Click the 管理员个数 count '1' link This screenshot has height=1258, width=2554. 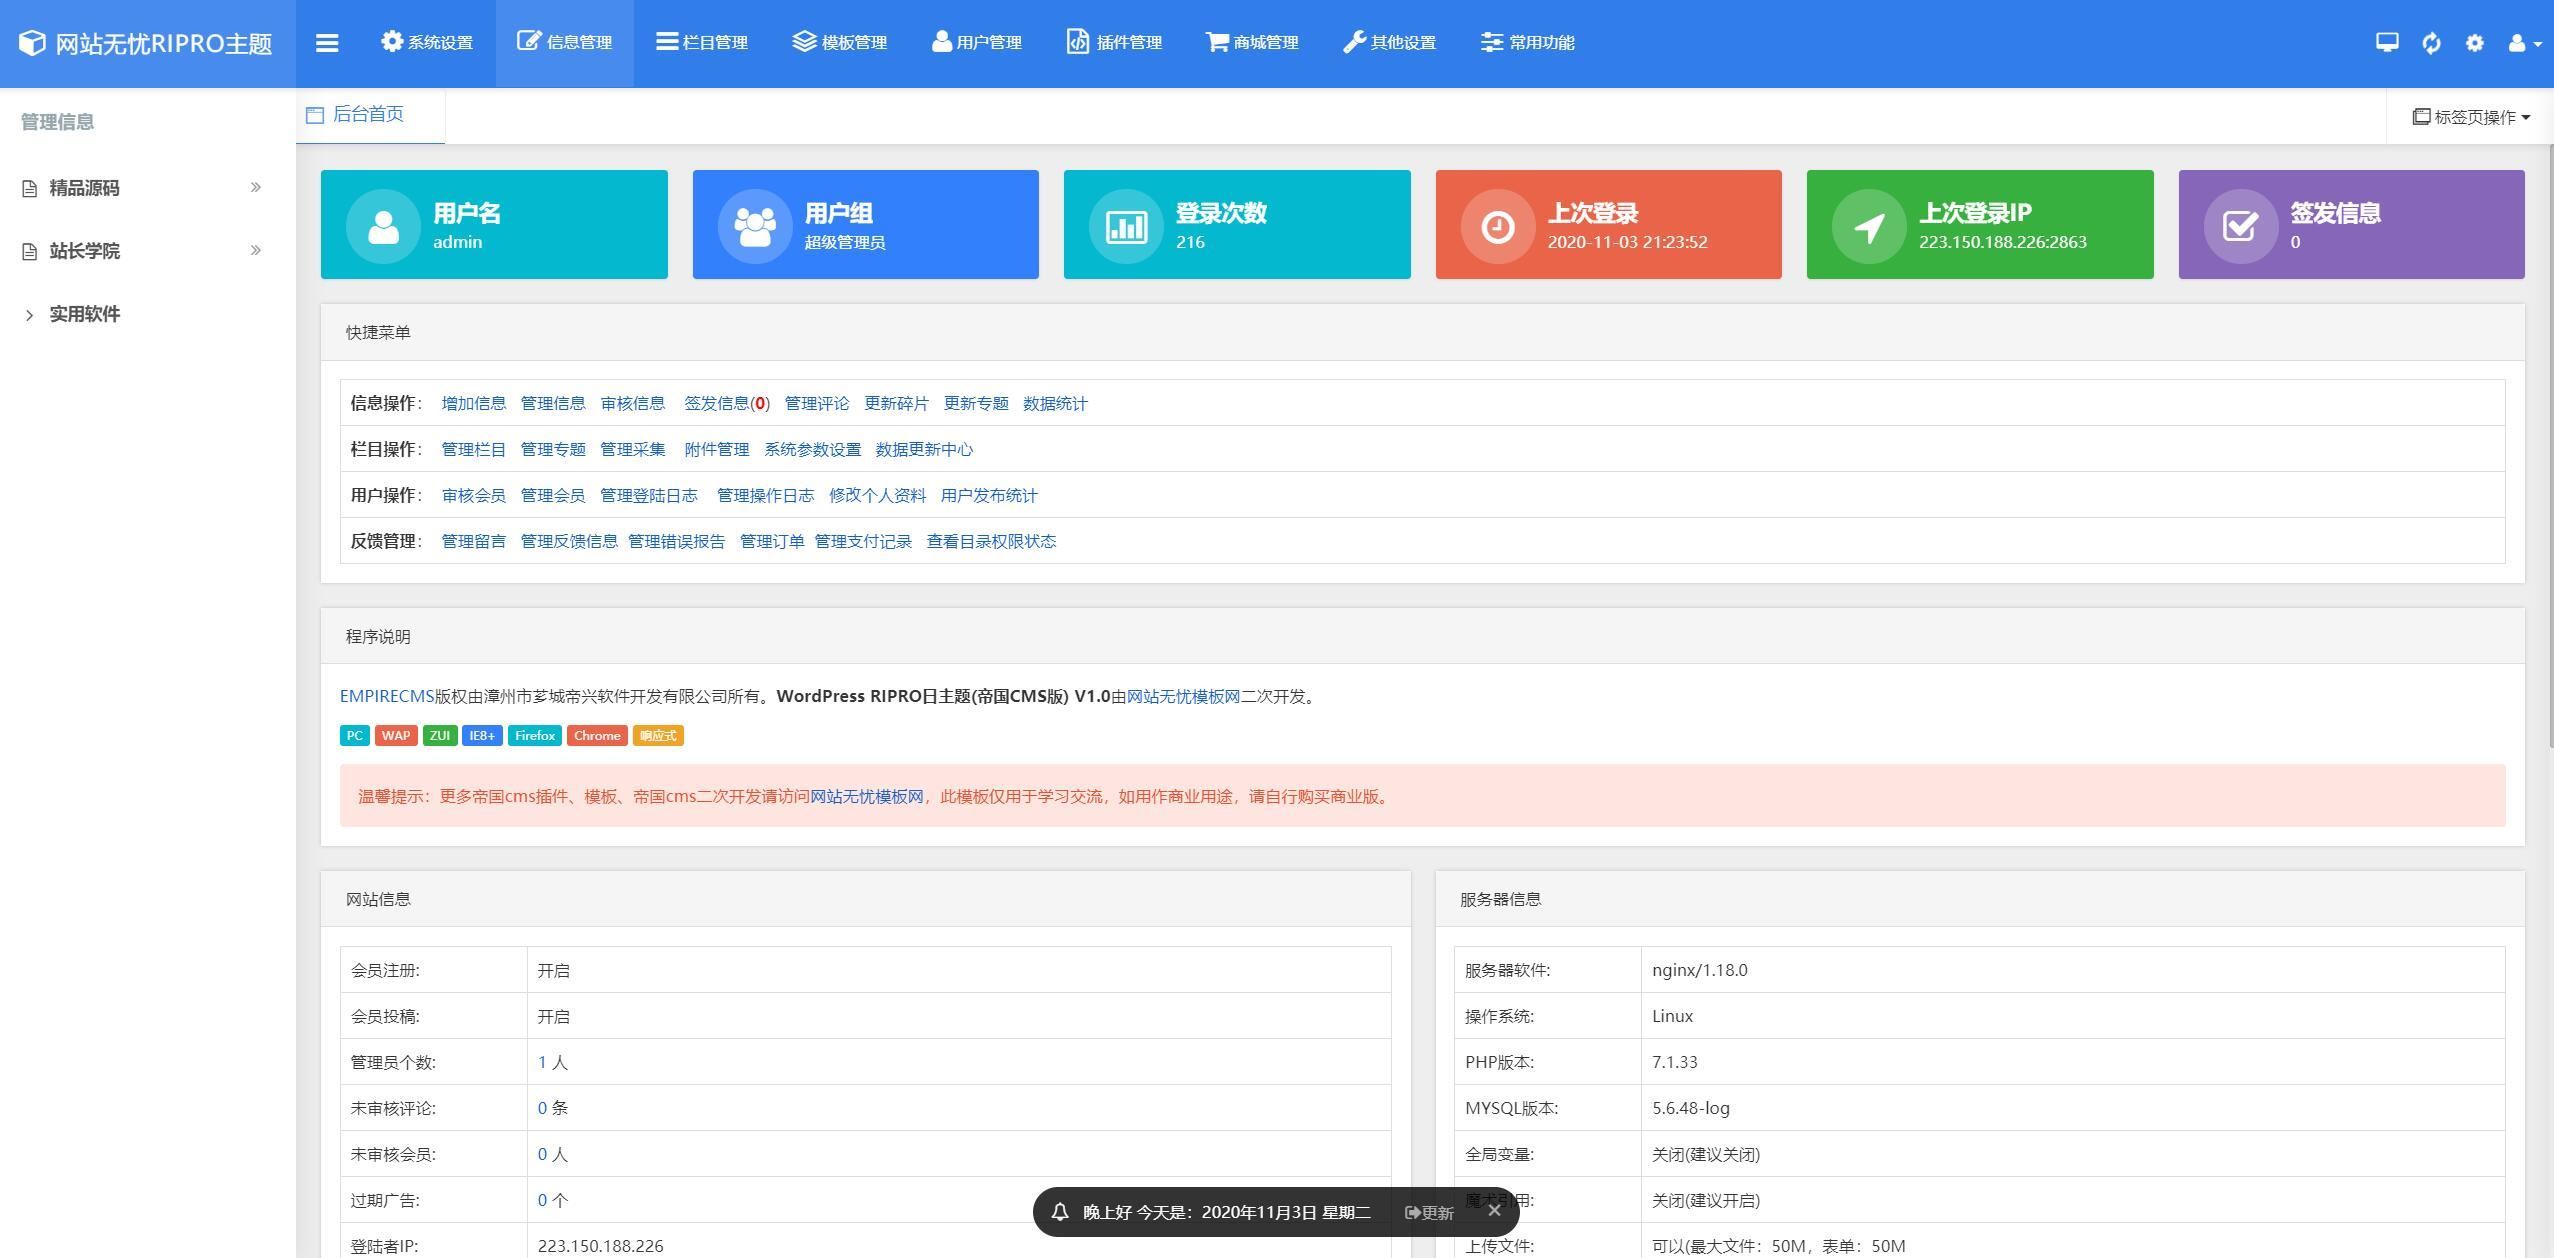tap(542, 1062)
